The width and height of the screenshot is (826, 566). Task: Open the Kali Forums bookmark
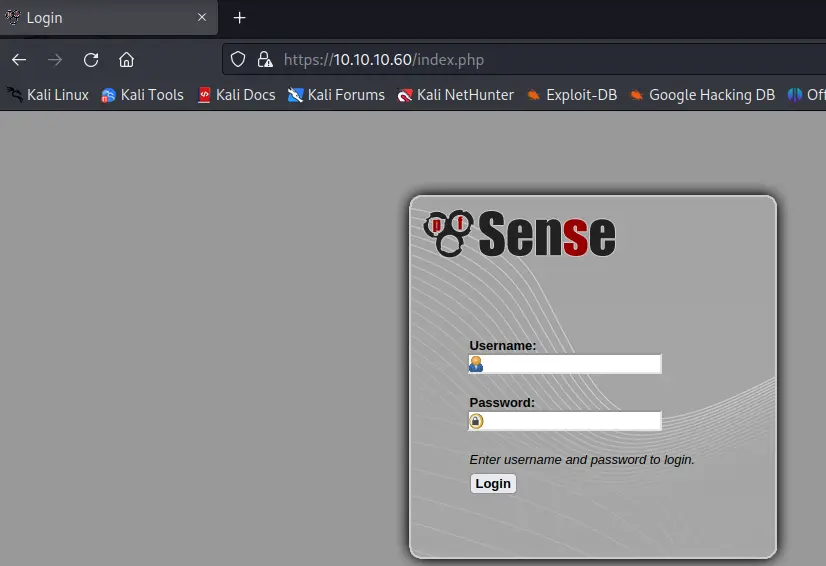[336, 95]
